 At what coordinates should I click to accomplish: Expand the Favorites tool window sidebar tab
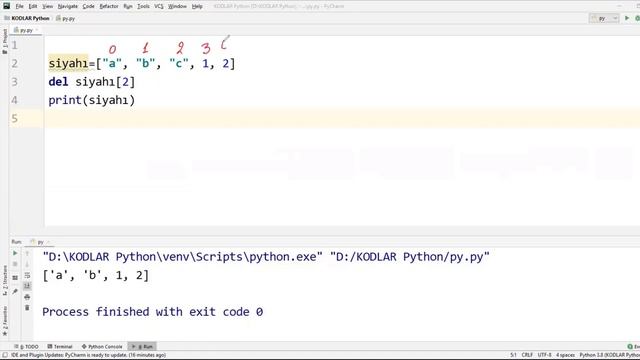click(x=4, y=321)
